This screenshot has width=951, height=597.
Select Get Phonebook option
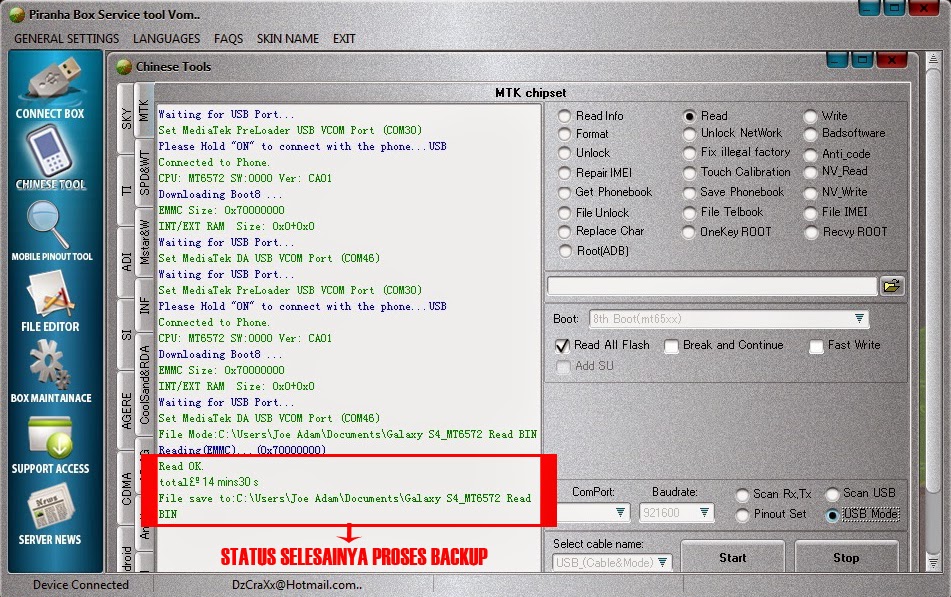tap(565, 192)
